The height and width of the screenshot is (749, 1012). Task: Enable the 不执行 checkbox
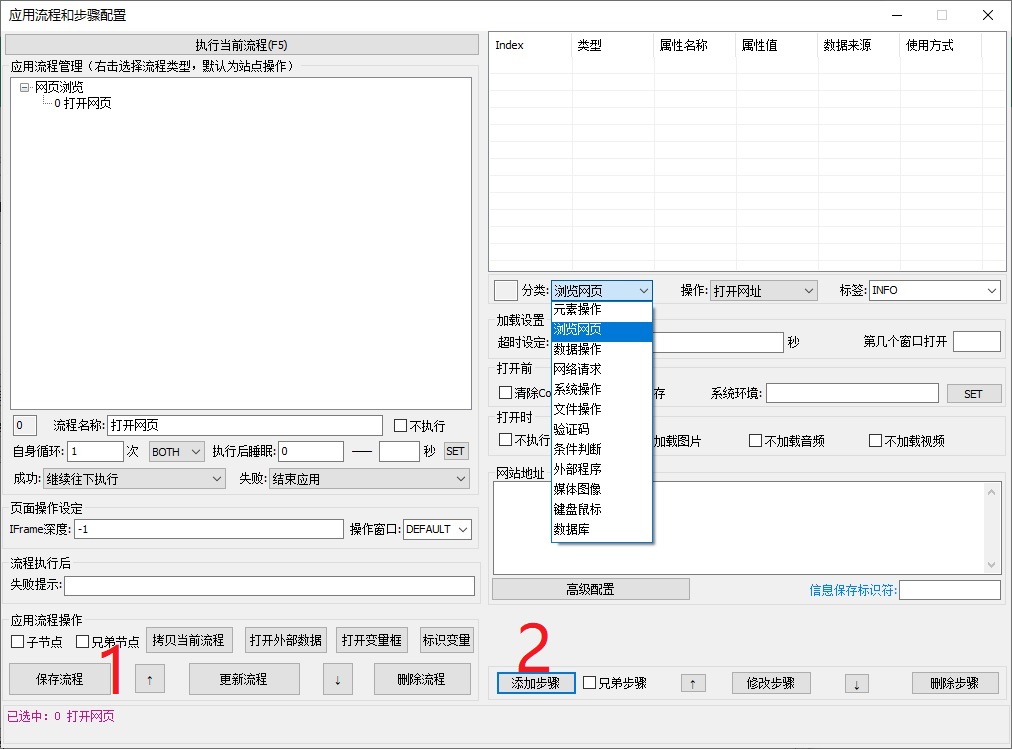coord(403,425)
